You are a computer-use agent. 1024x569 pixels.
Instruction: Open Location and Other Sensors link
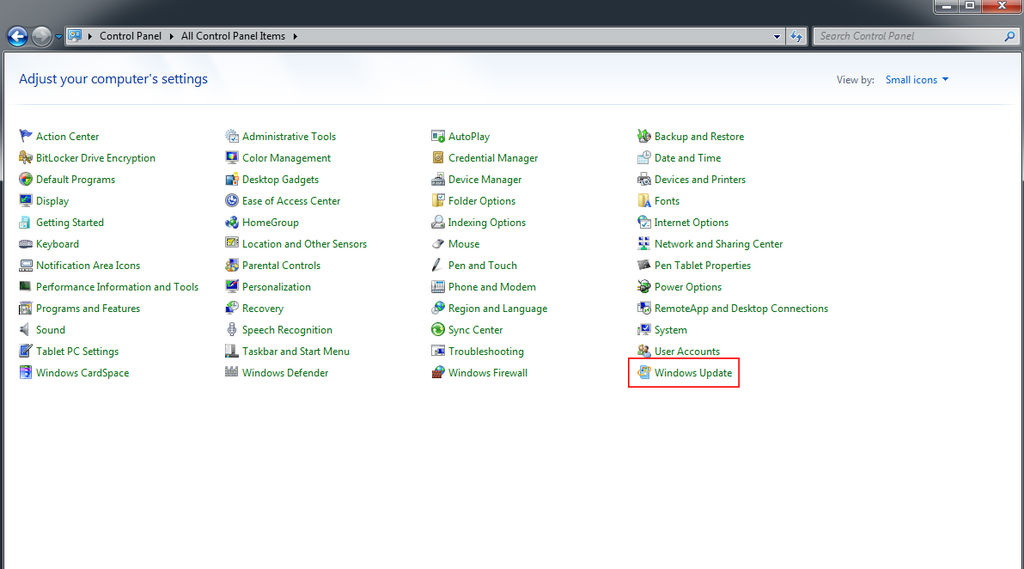pos(304,244)
